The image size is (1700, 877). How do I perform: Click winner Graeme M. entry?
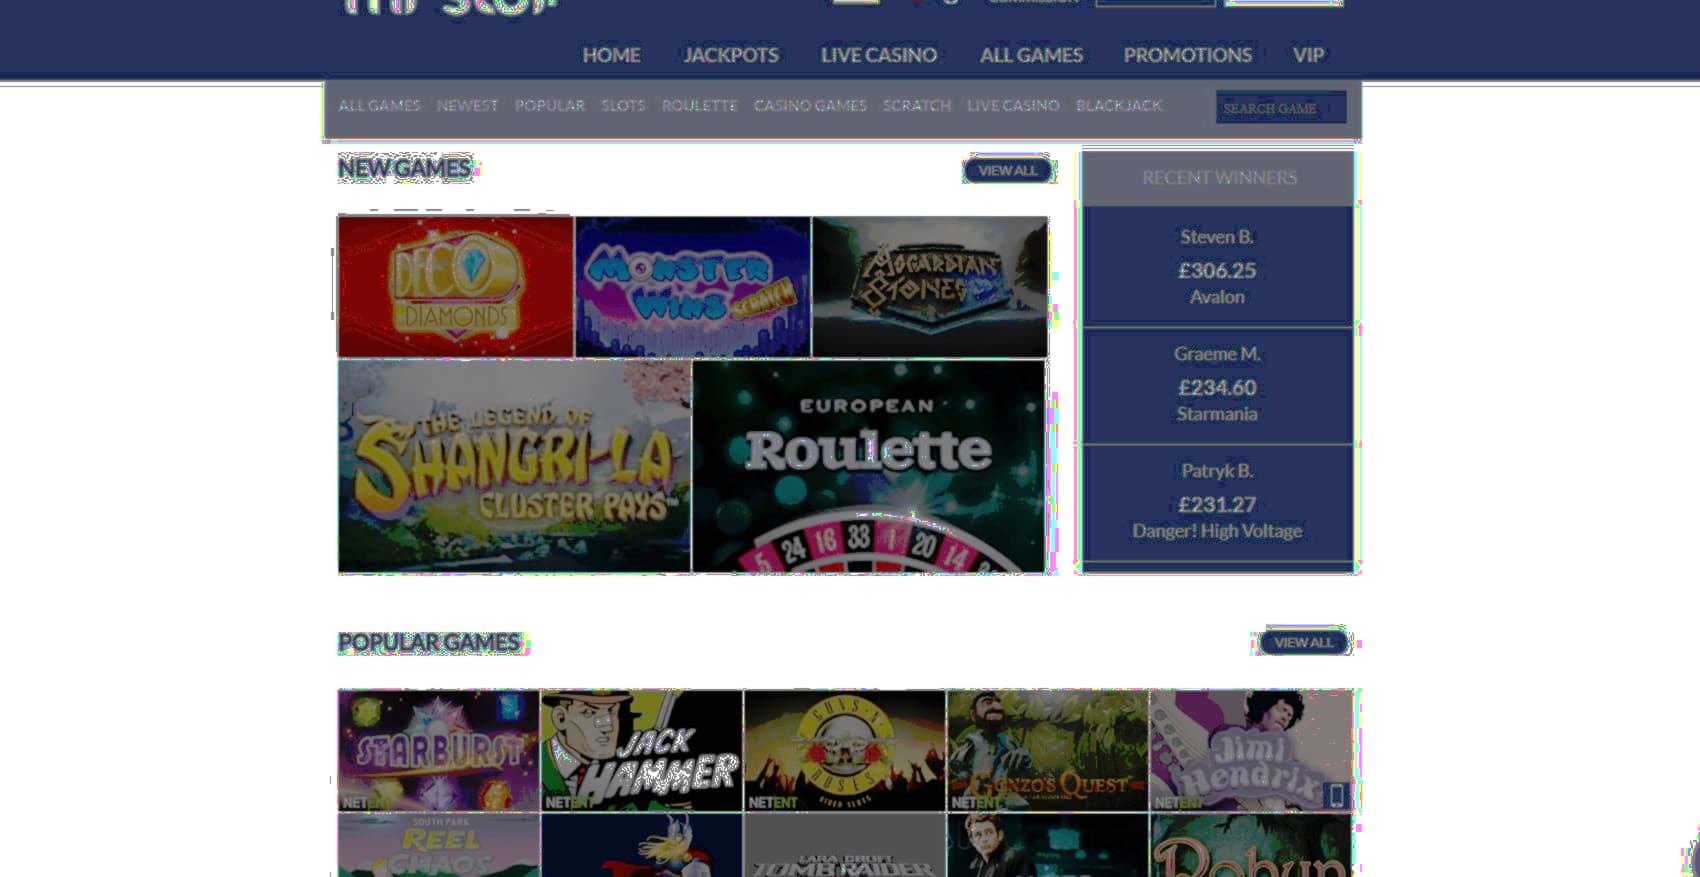(x=1217, y=354)
